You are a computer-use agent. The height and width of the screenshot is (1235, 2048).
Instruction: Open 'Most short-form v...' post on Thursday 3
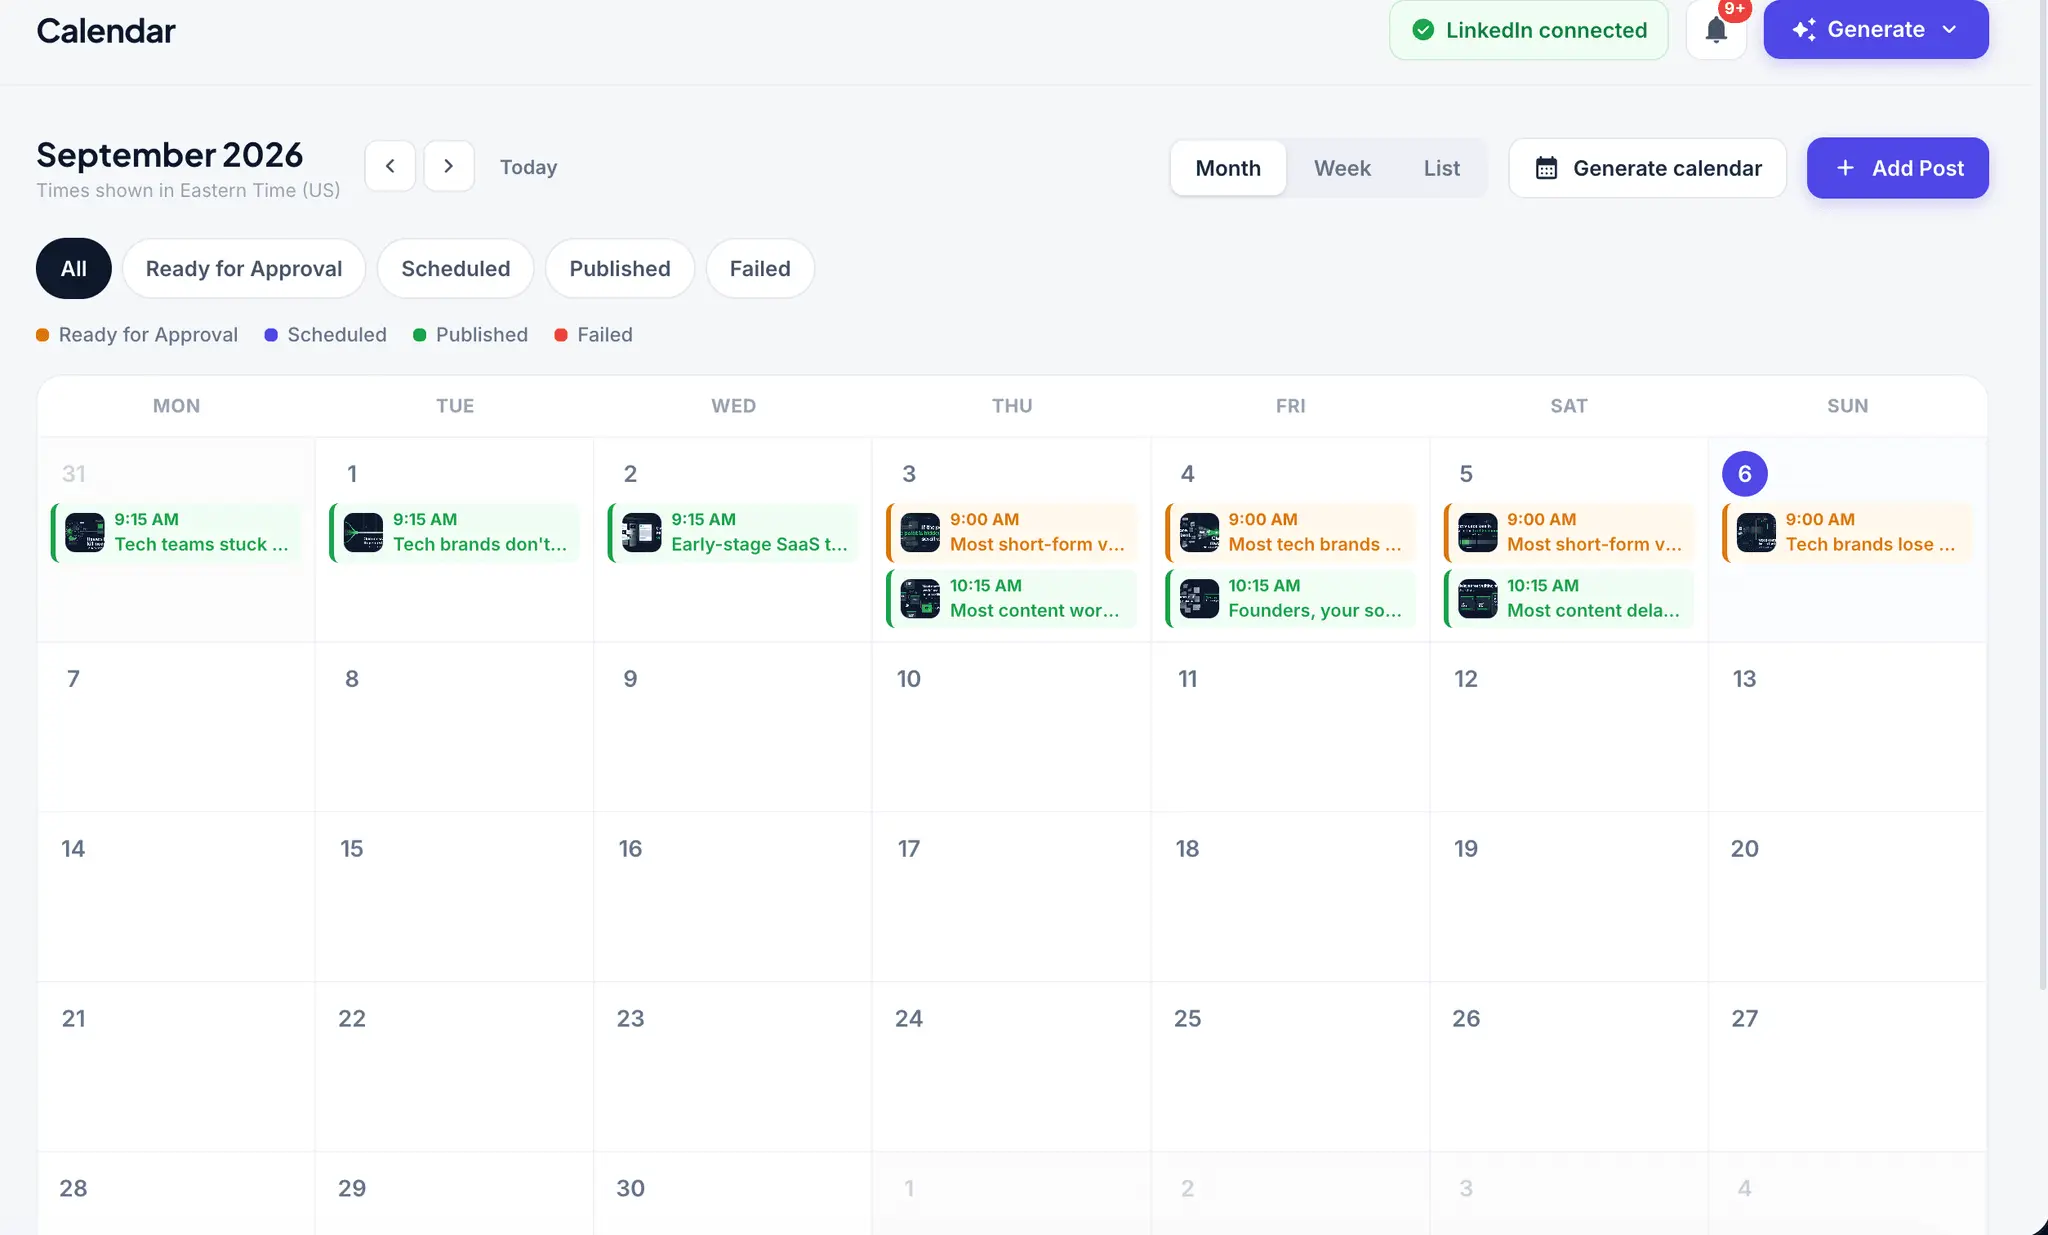coord(1011,532)
